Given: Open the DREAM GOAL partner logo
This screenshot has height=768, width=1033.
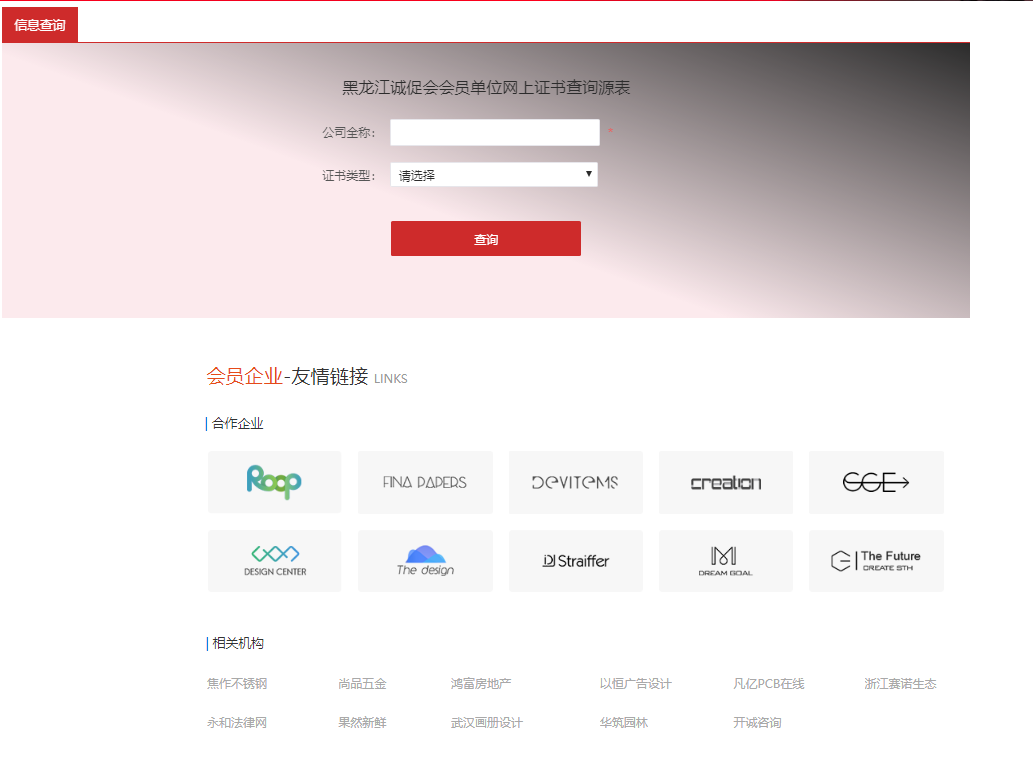Looking at the screenshot, I should [725, 561].
